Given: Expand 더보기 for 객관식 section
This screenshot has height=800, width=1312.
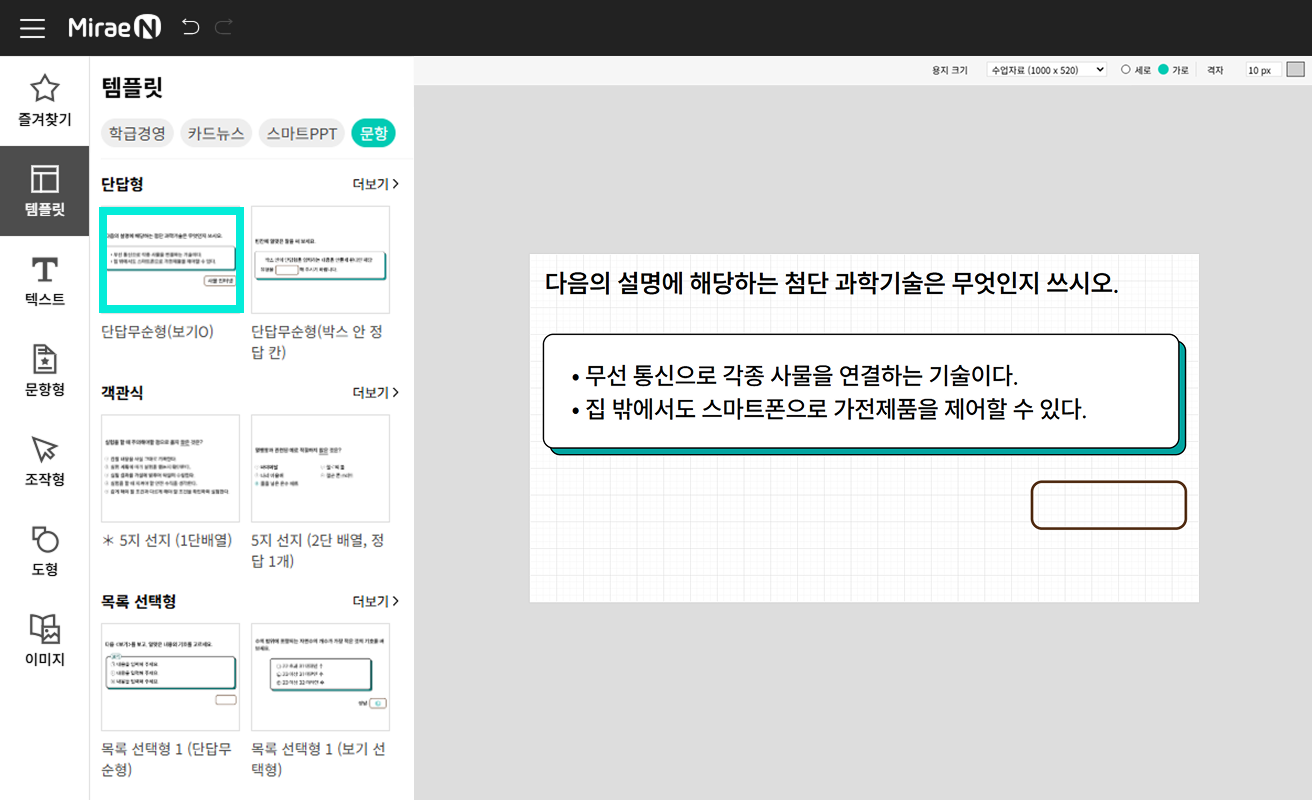Looking at the screenshot, I should [x=375, y=393].
